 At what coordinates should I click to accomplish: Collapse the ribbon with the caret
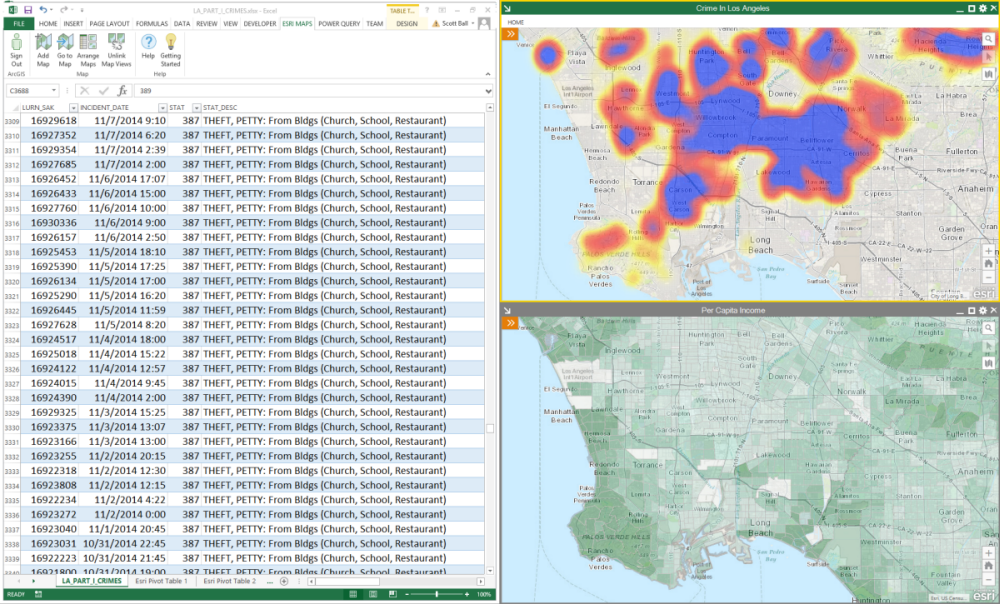(488, 74)
